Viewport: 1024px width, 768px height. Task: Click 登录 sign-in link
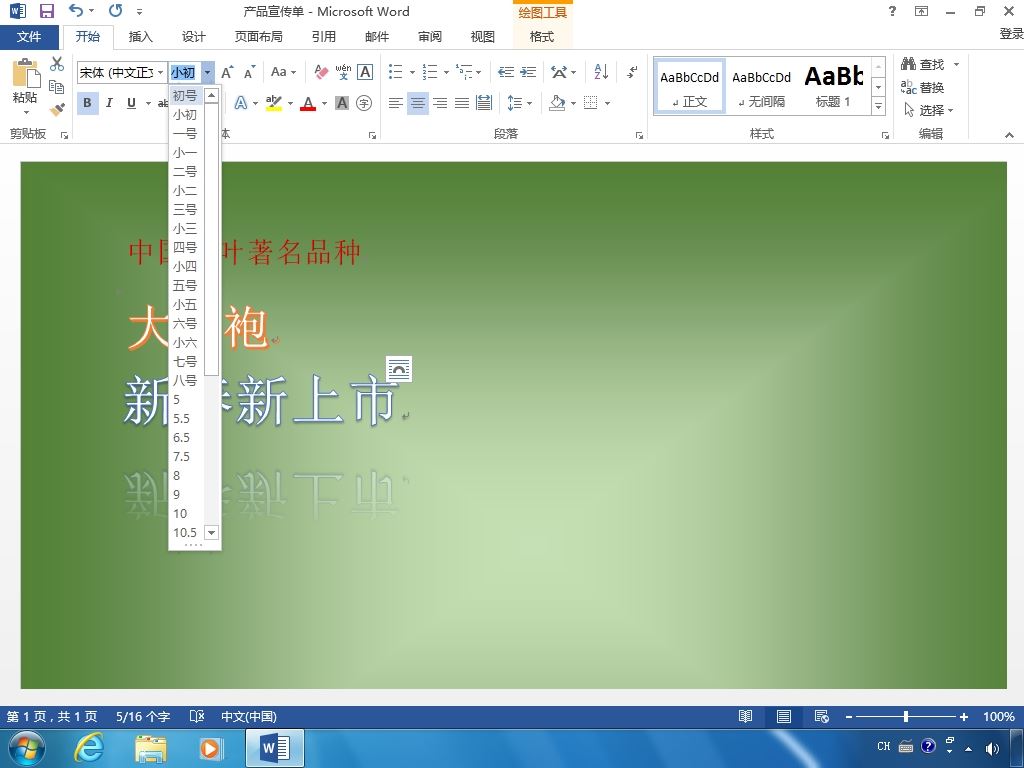tap(1011, 34)
